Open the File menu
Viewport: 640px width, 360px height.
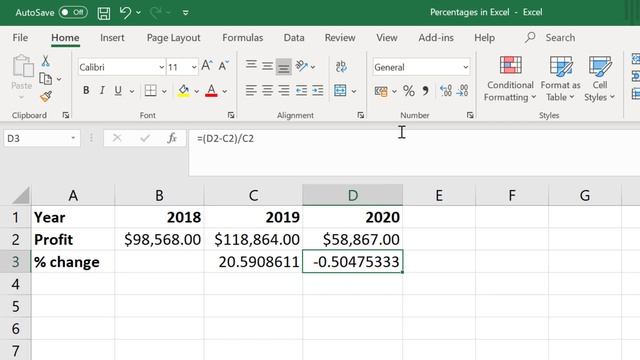[20, 38]
